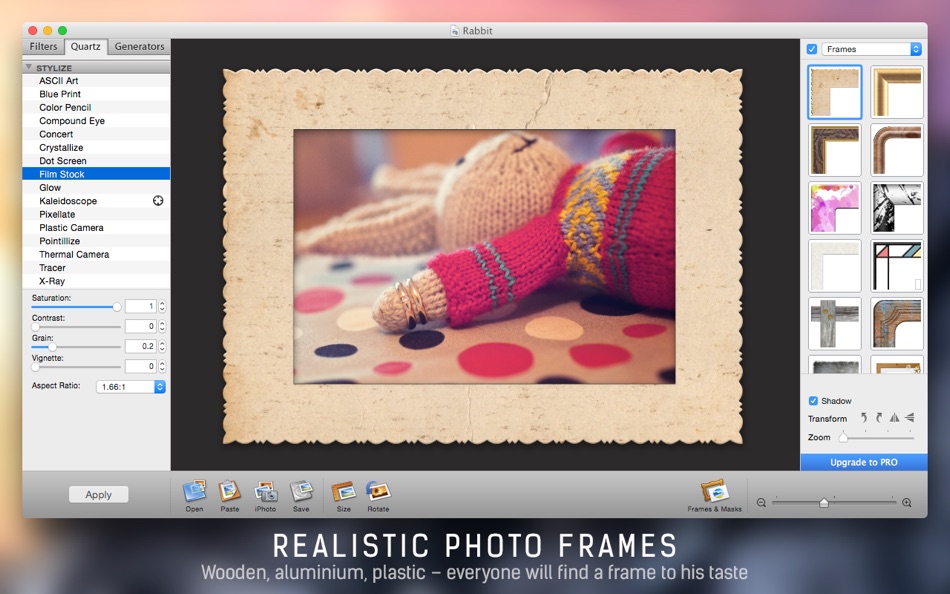
Task: Select the Thermal Camera filter
Action: (96, 254)
